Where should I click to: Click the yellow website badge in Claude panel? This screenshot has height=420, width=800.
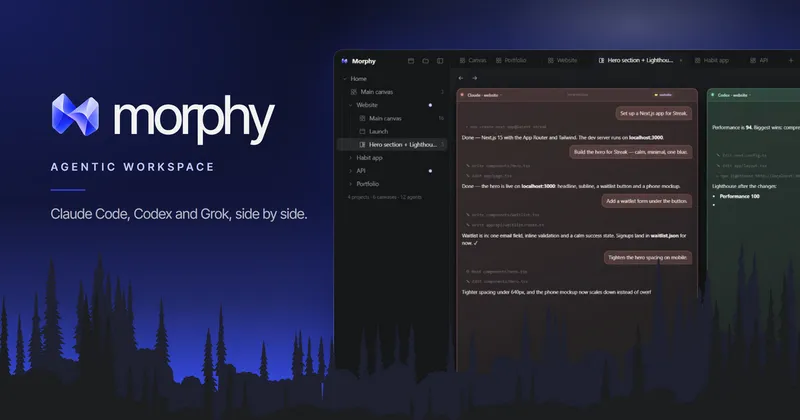(x=664, y=95)
